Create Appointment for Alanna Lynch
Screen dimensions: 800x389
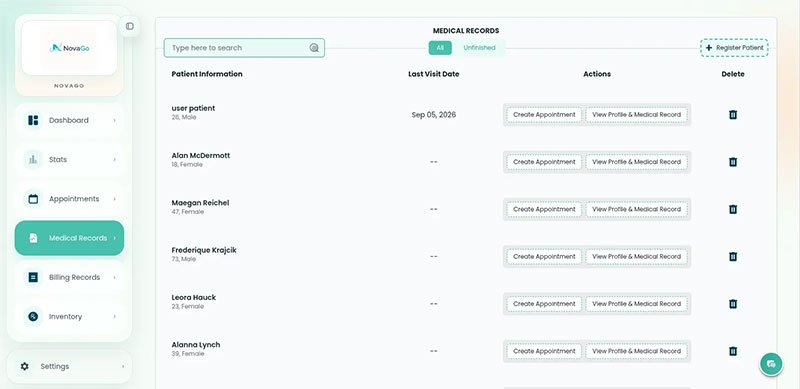(544, 351)
